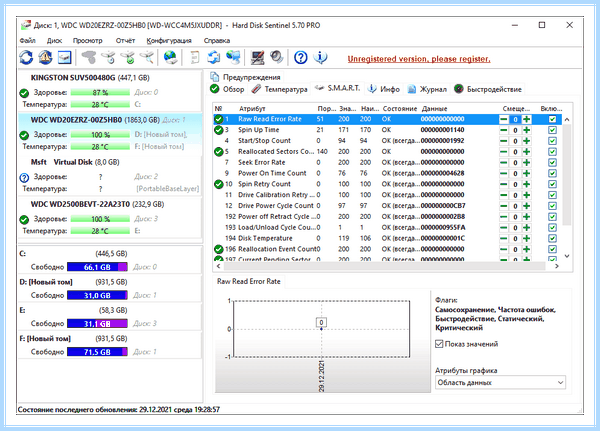Switch to the Обзор tab
600x431 pixels.
(227, 89)
